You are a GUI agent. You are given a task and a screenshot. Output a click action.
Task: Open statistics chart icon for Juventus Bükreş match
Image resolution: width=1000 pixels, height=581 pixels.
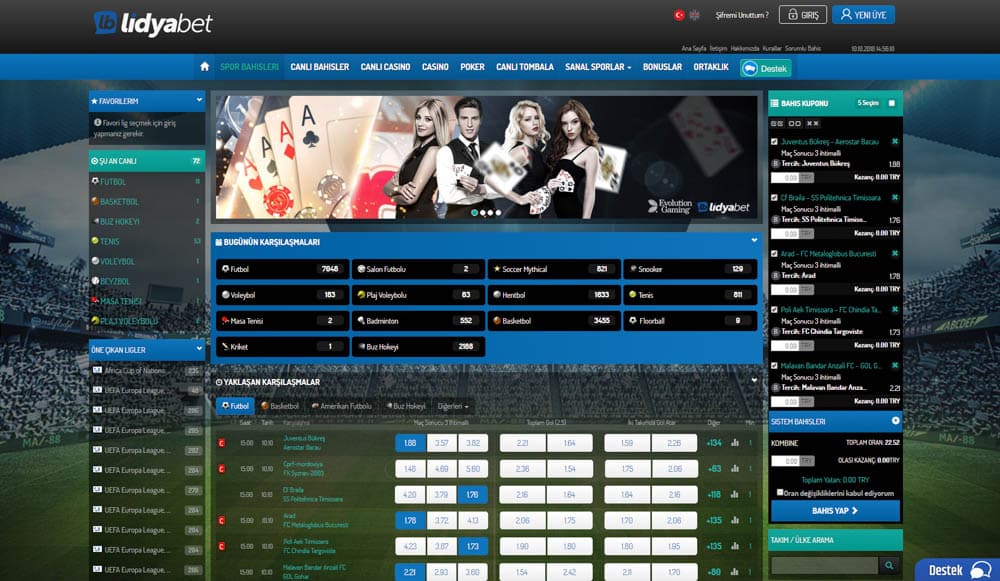tap(735, 443)
